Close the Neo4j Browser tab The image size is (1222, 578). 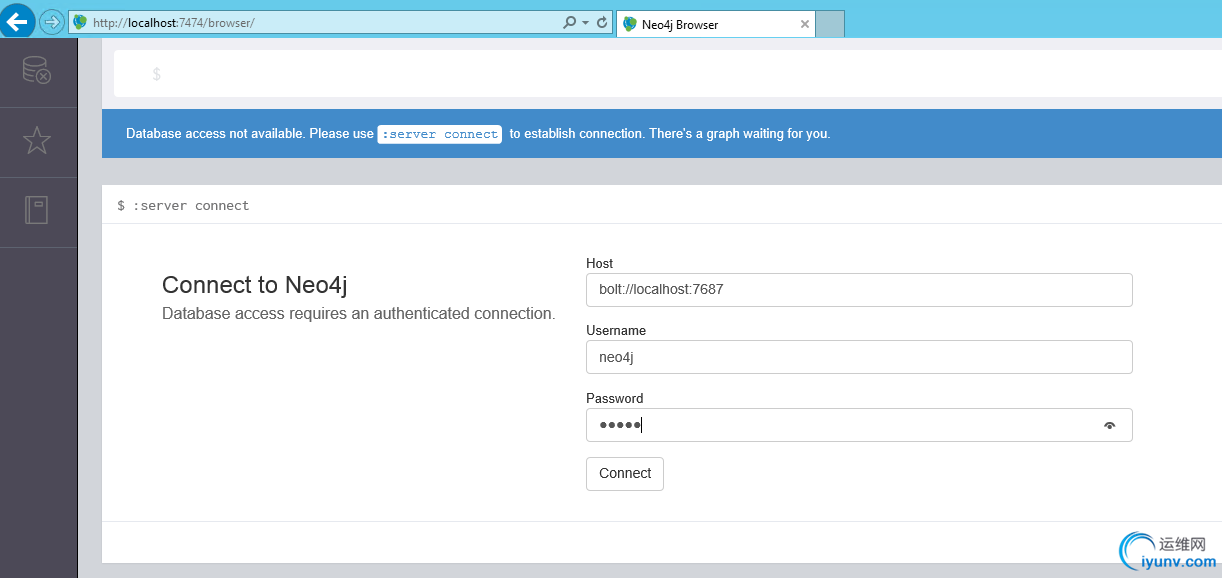[805, 24]
